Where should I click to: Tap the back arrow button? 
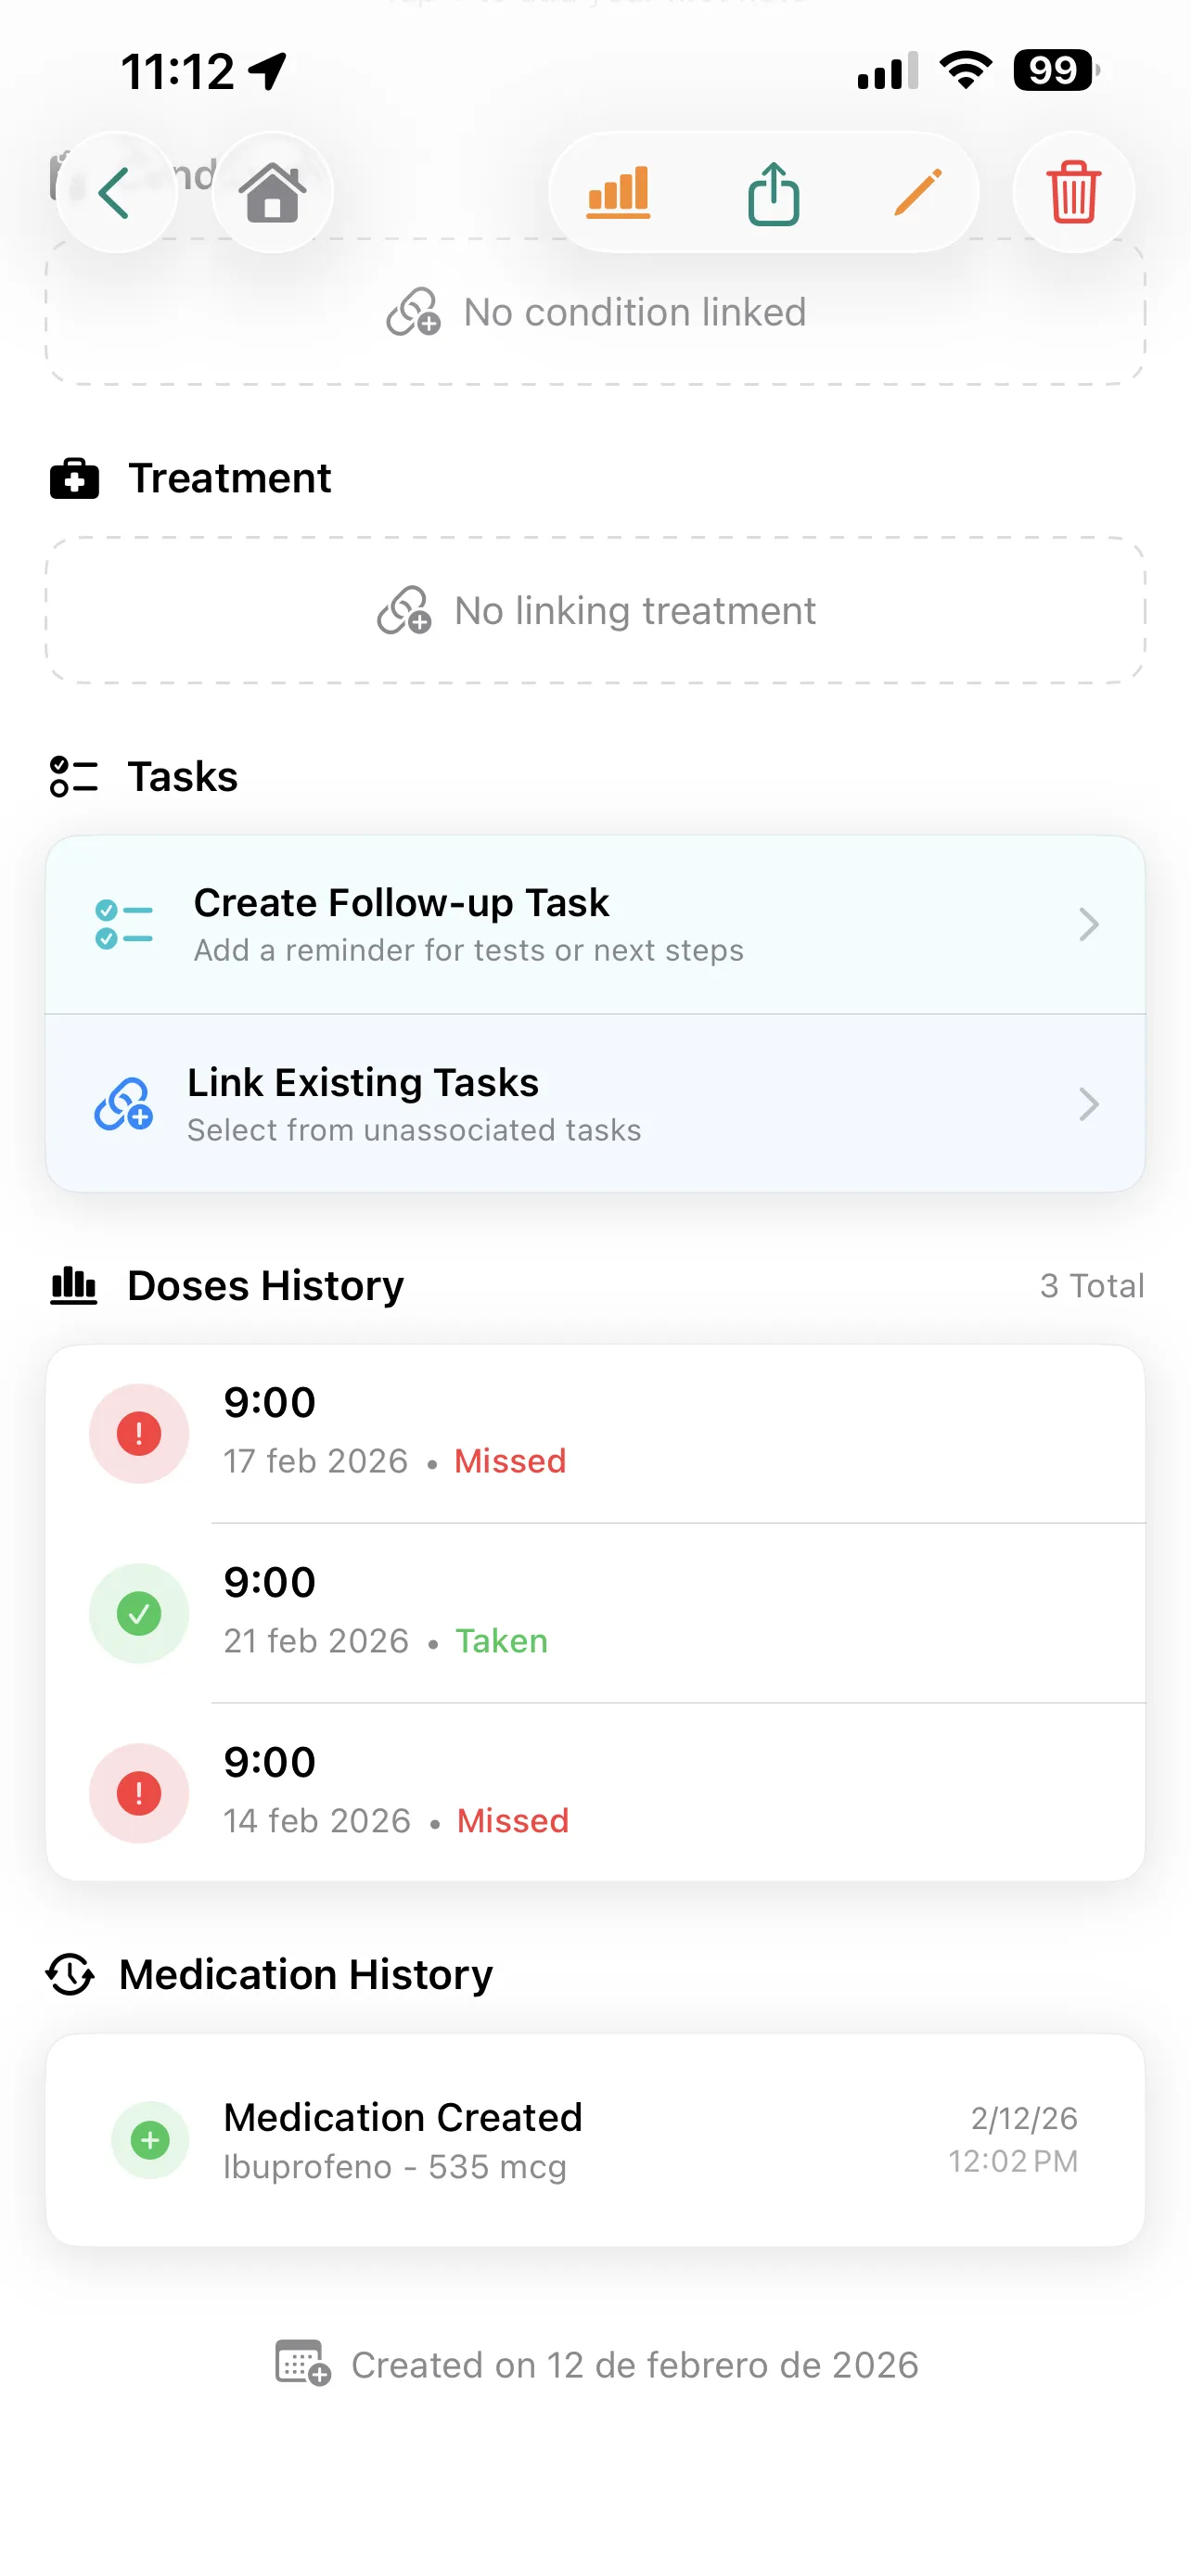tap(116, 192)
